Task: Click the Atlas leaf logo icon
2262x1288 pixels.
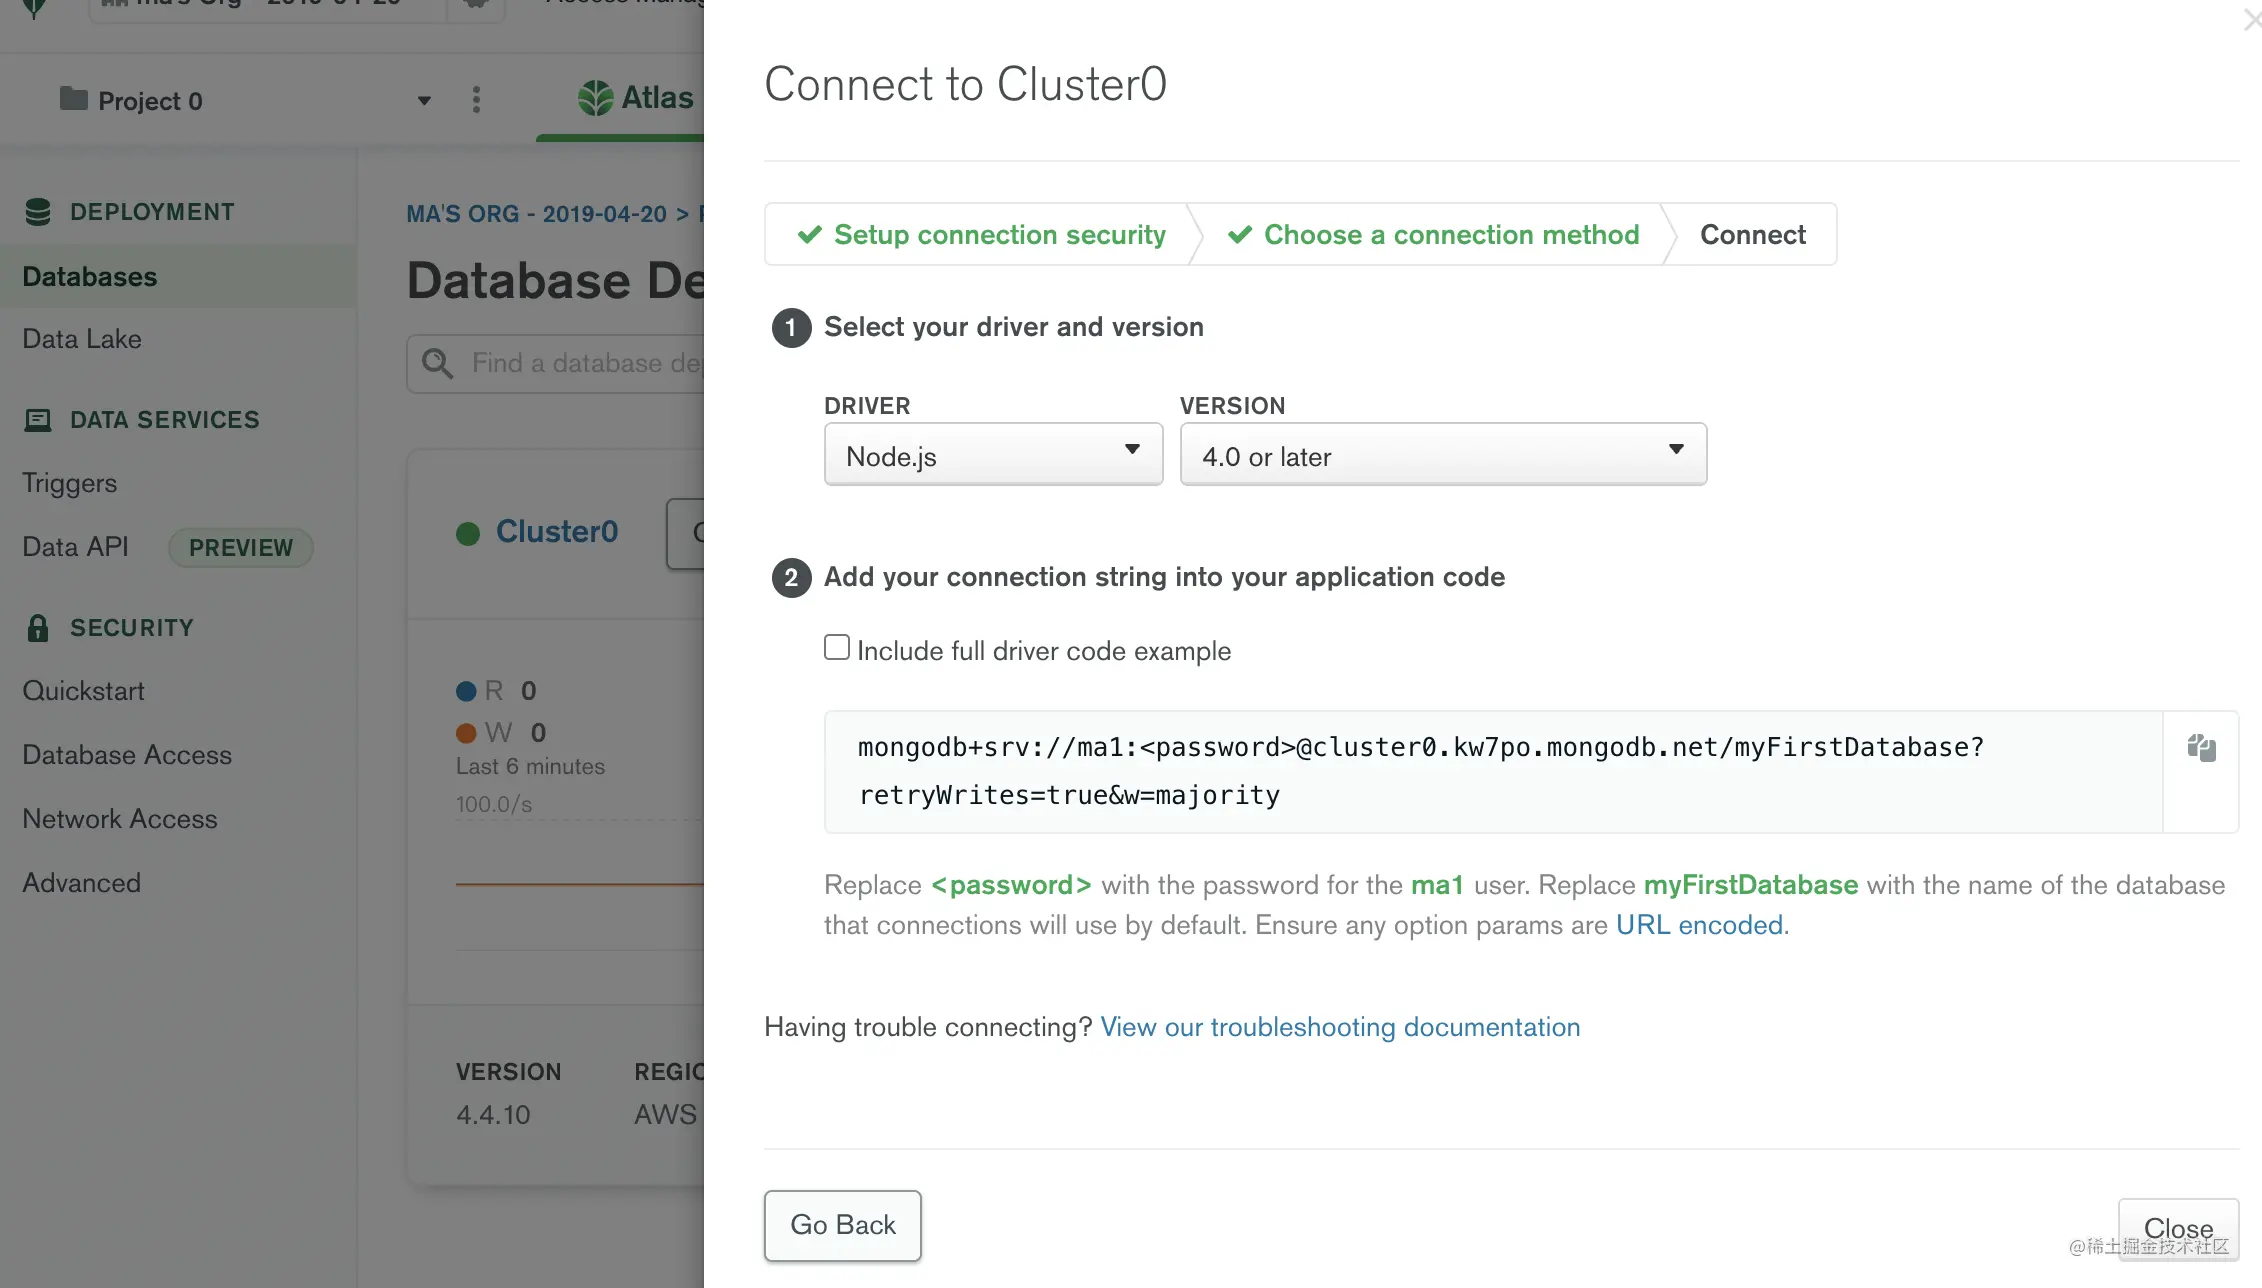Action: coord(596,98)
